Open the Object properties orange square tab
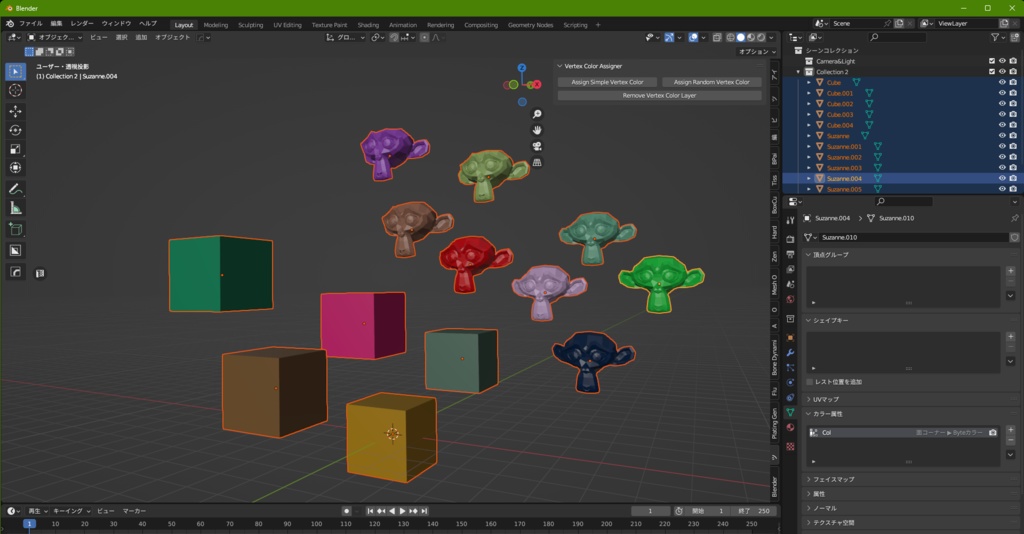 point(790,338)
